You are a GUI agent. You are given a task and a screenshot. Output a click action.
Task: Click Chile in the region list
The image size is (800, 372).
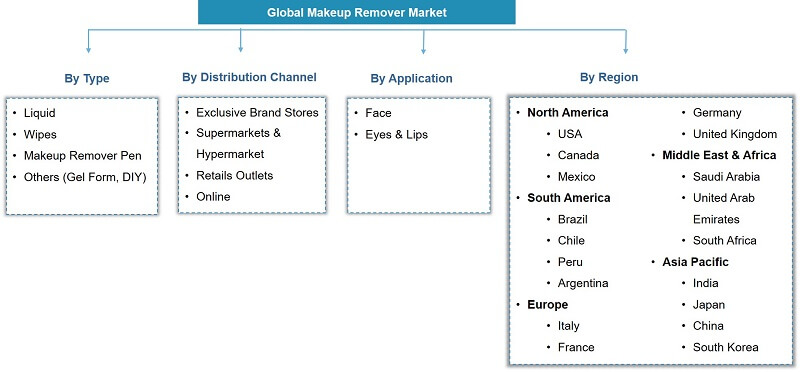(x=571, y=240)
